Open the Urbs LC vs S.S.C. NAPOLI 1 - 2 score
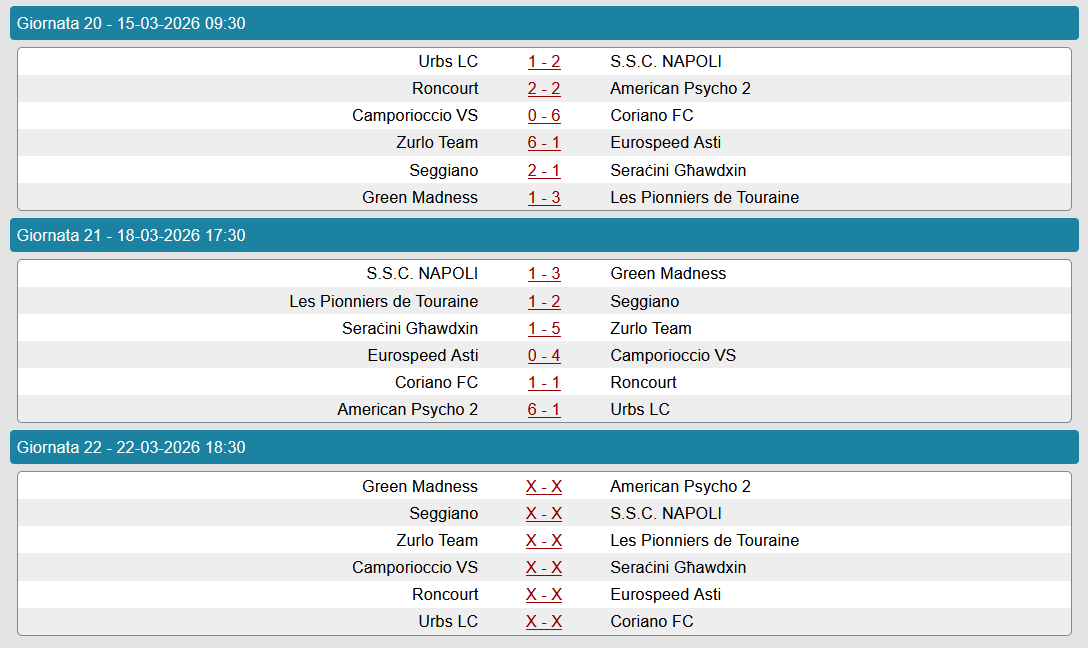1088x648 pixels. tap(544, 62)
